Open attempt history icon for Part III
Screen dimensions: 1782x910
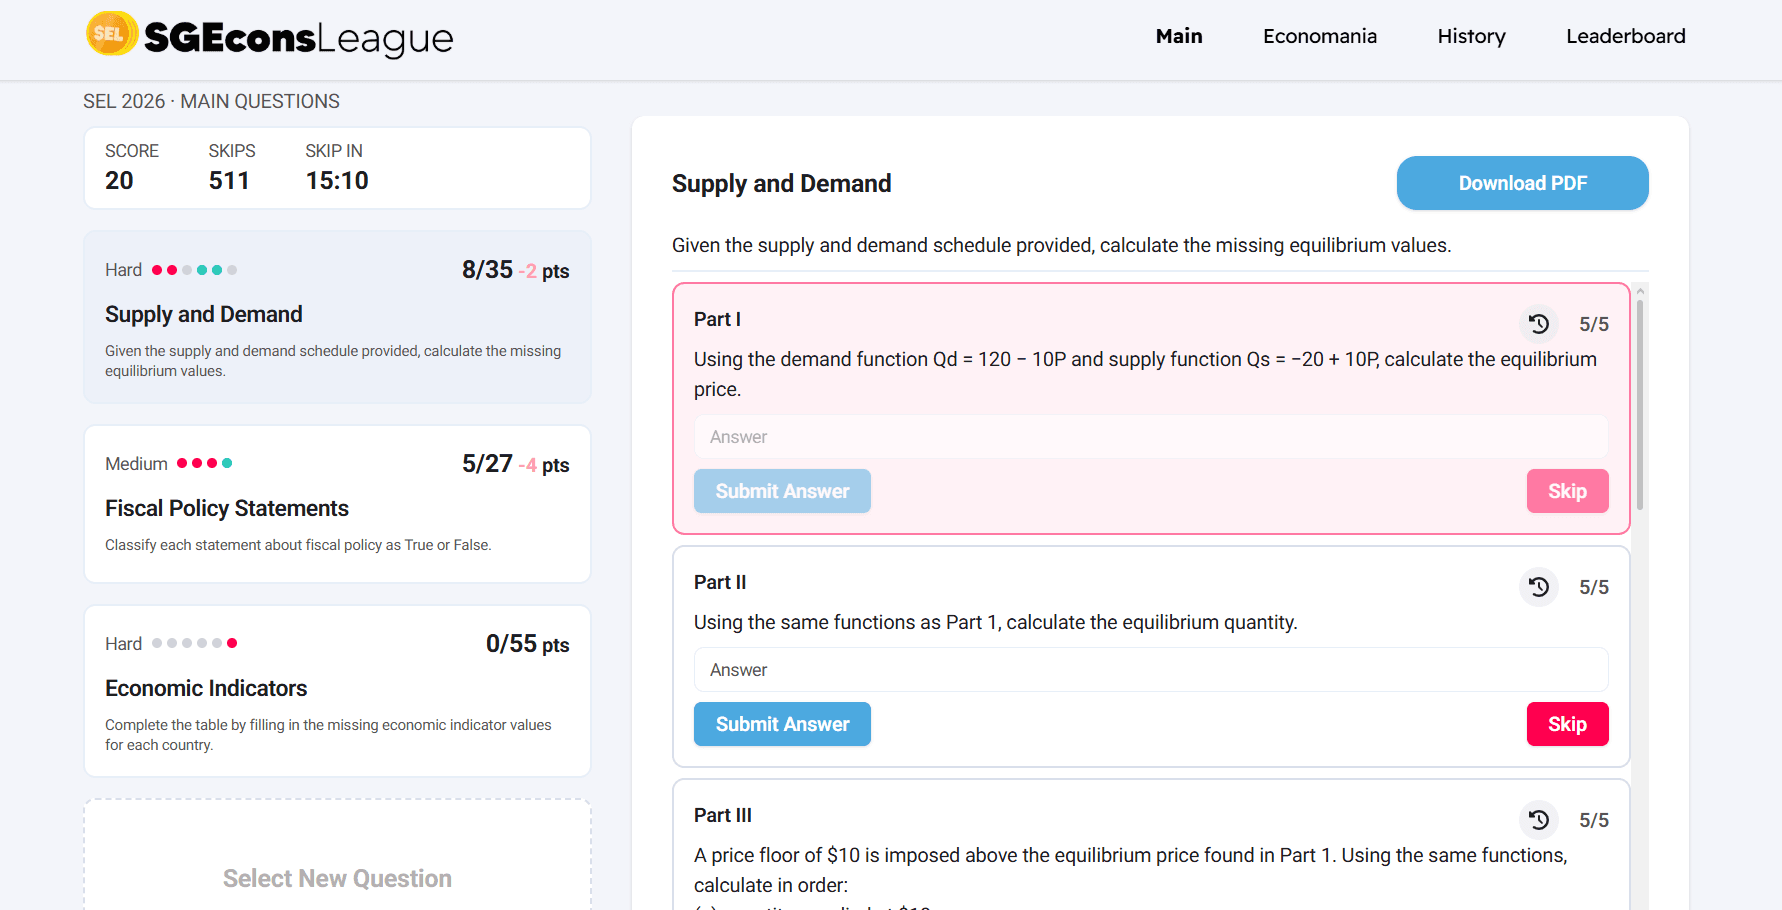click(1539, 820)
